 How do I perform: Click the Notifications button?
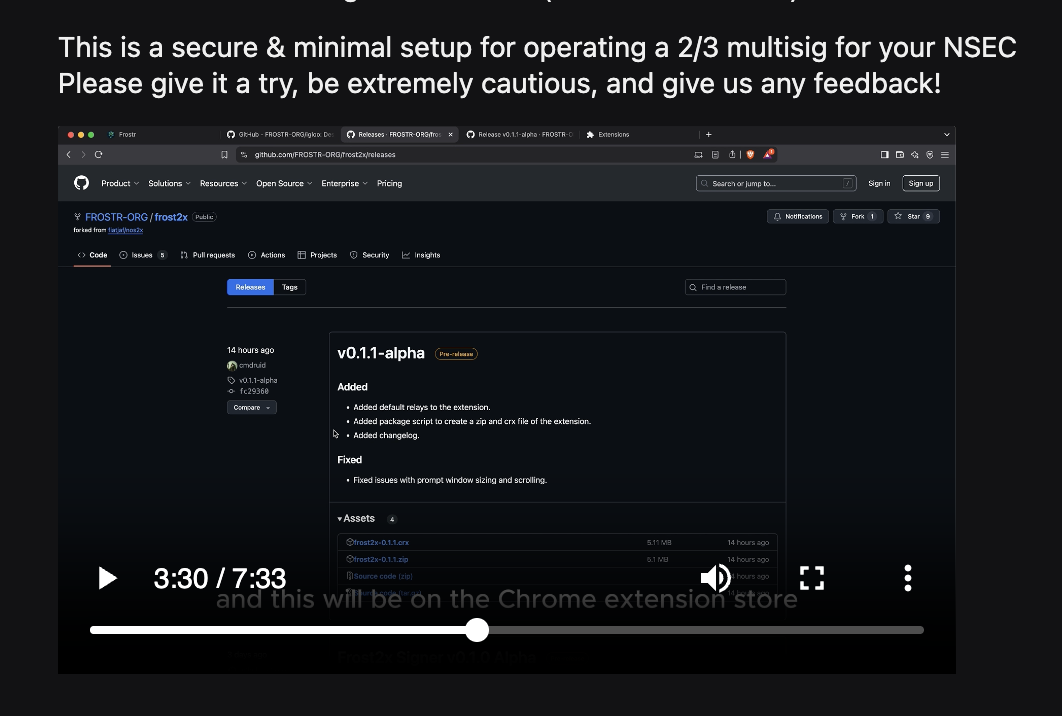point(797,217)
